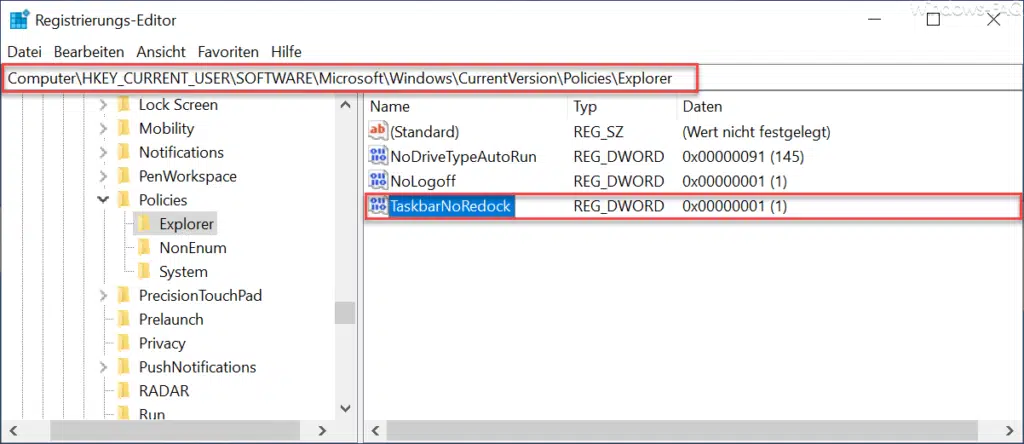Image resolution: width=1024 pixels, height=444 pixels.
Task: Click the NoDriveTypeAutoRun value icon
Action: point(378,156)
